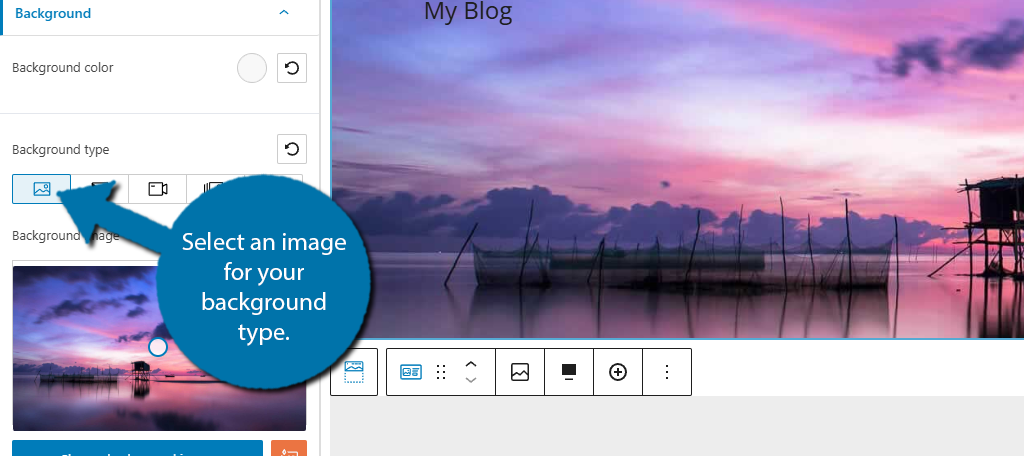Screen dimensions: 1024x456
Task: Select the image background type
Action: 42,189
